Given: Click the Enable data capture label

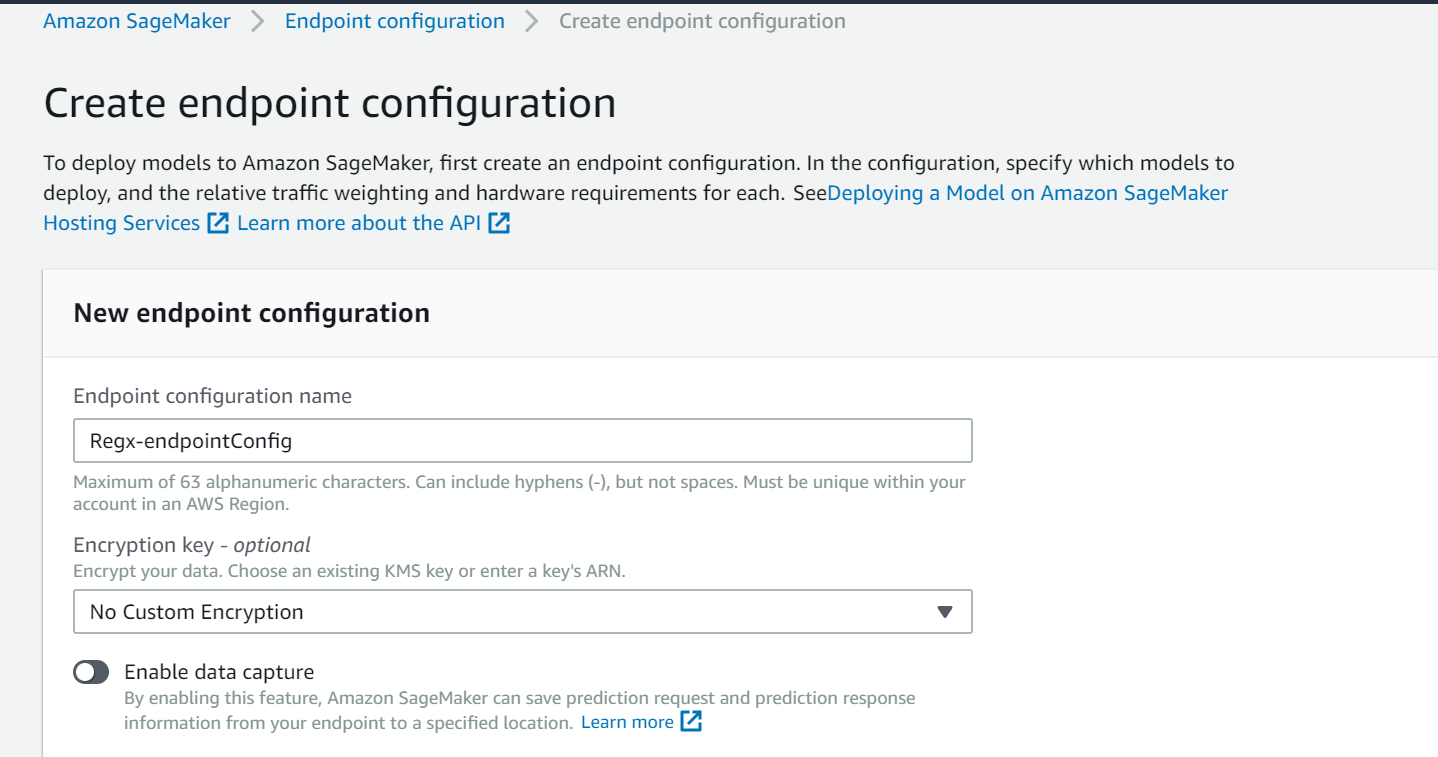Looking at the screenshot, I should pos(219,672).
